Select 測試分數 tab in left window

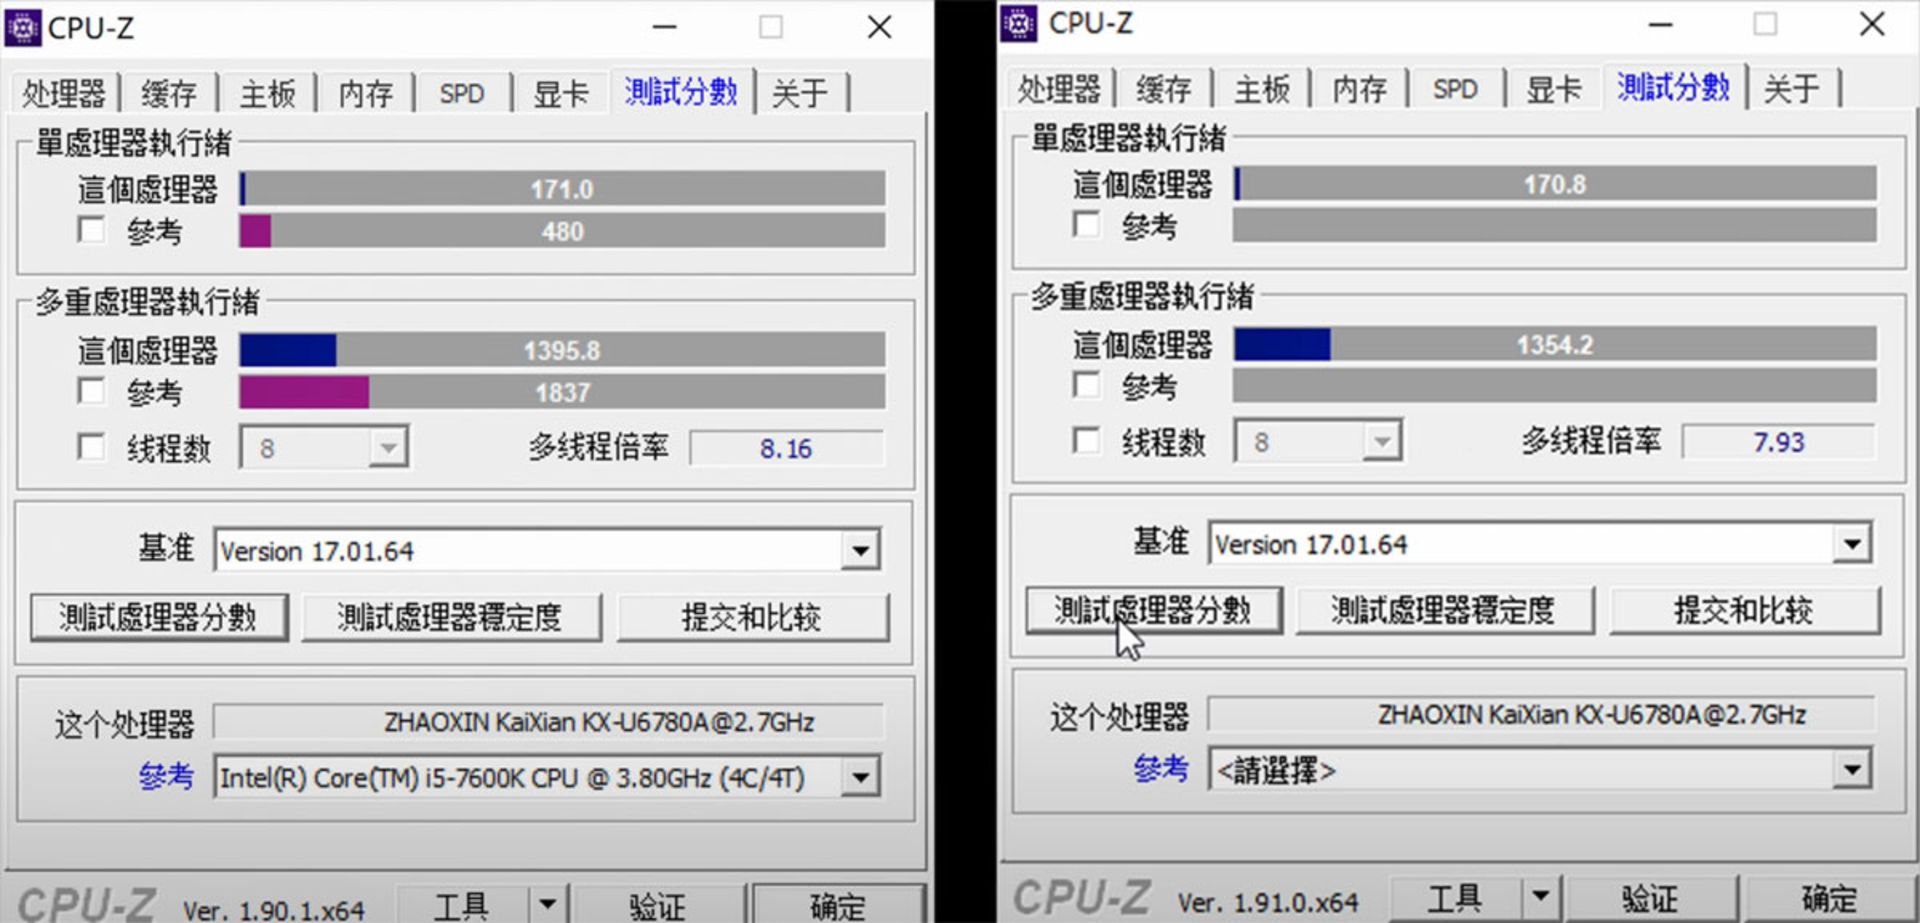(x=681, y=91)
